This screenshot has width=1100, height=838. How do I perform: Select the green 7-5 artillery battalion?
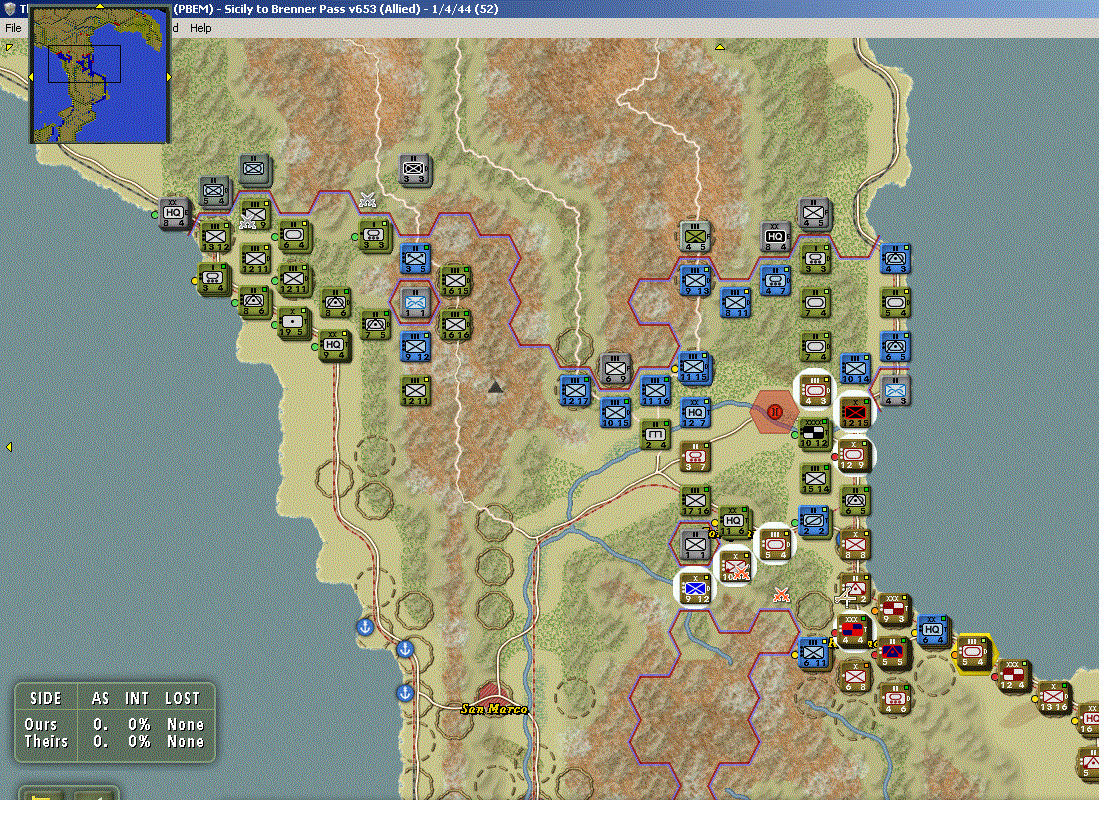tap(375, 325)
